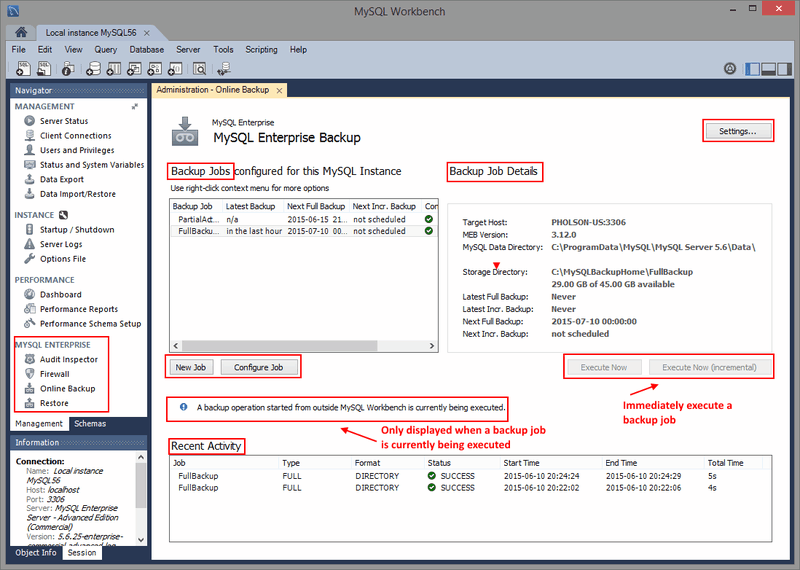Switch to the Object Info tab
This screenshot has height=570, width=800.
click(36, 553)
